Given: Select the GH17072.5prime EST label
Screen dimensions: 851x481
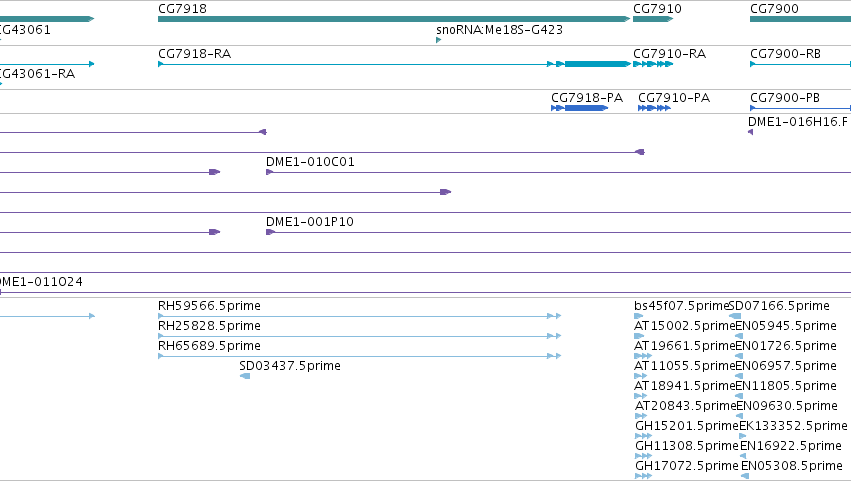Looking at the screenshot, I should pos(687,466).
